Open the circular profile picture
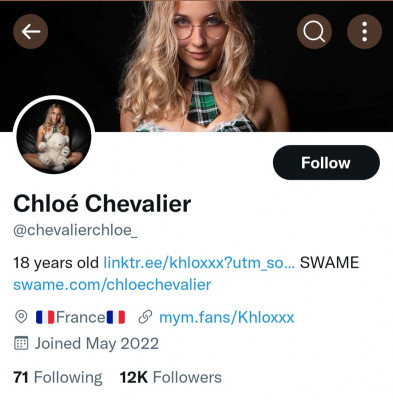The width and height of the screenshot is (393, 400). pos(54,136)
